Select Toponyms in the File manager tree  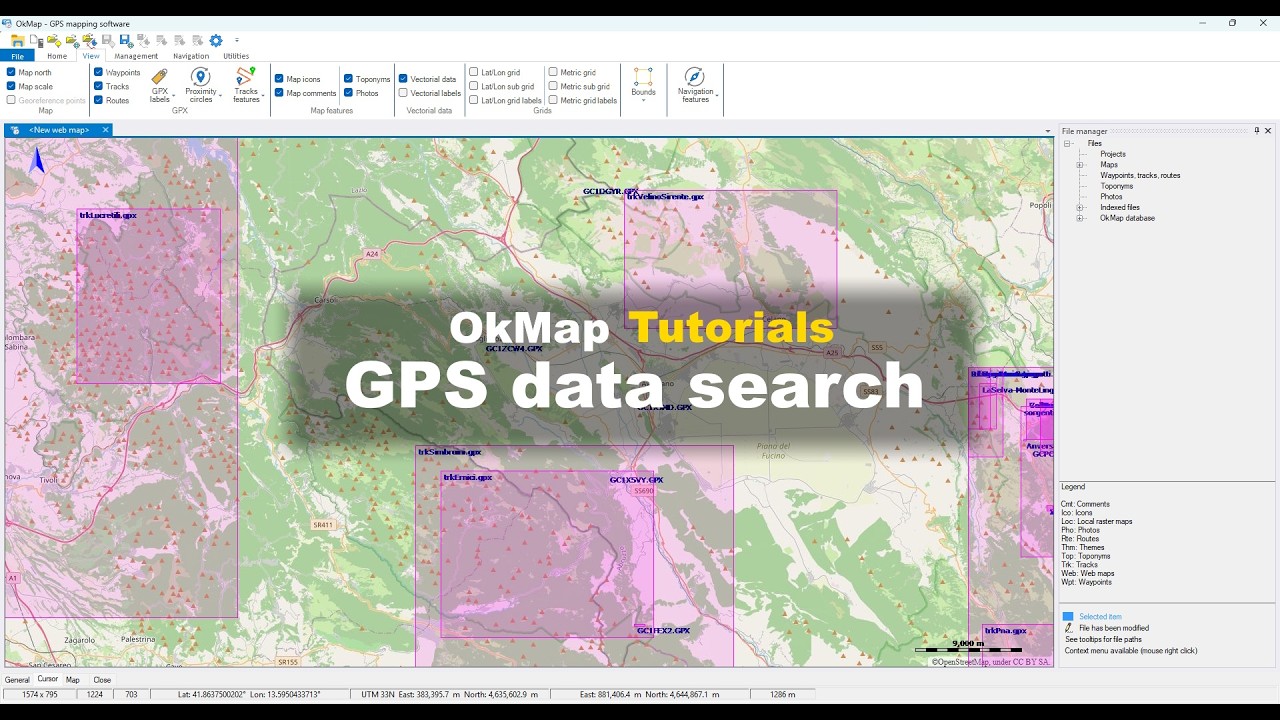[x=1117, y=186]
